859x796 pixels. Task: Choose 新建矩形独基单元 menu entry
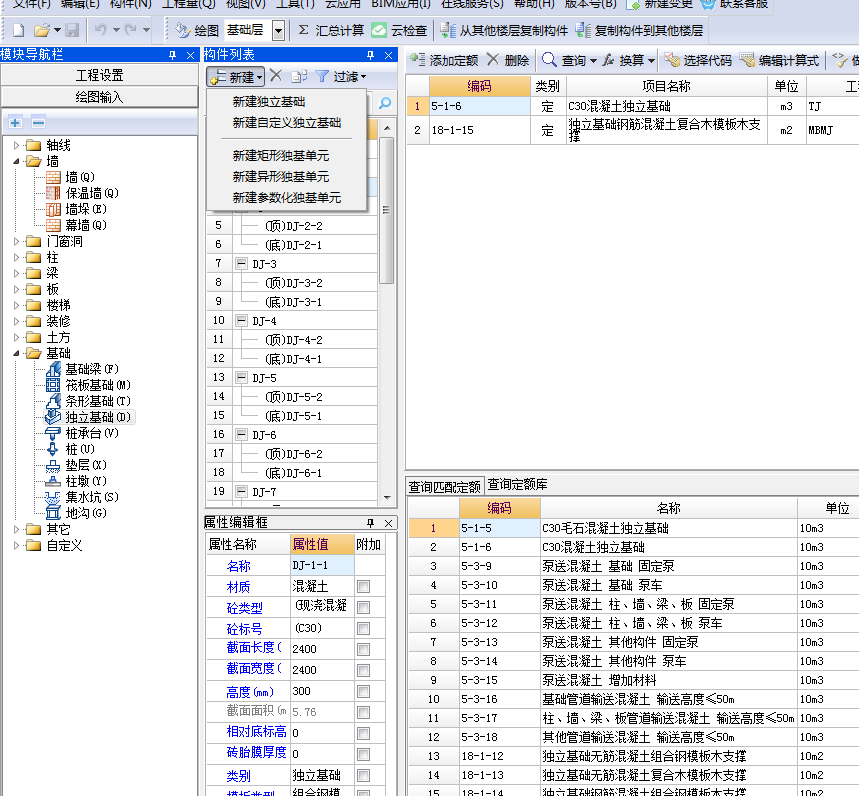280,156
